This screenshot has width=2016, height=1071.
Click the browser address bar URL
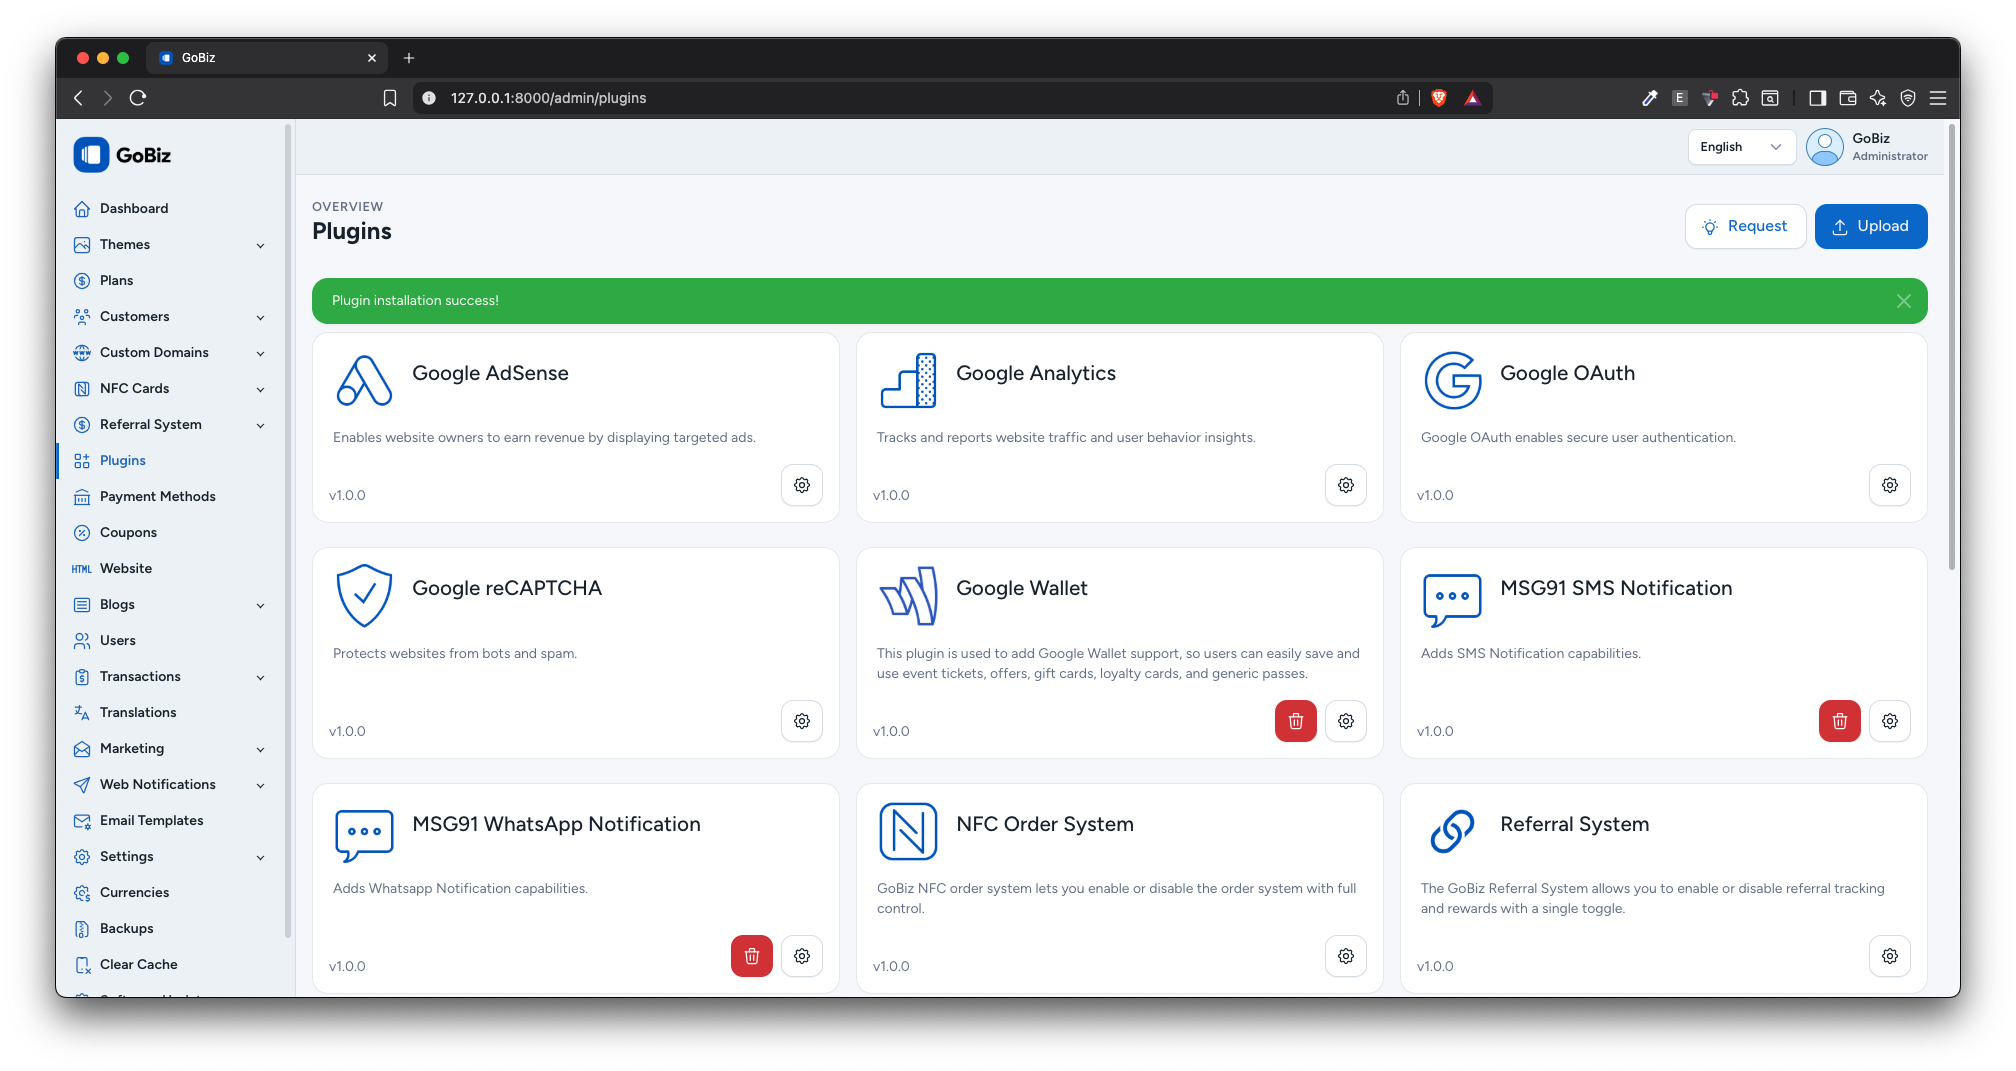click(548, 98)
